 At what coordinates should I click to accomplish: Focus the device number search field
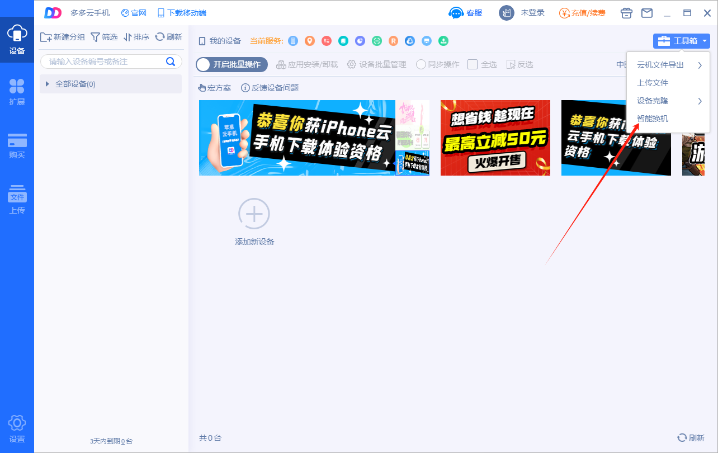click(x=111, y=61)
